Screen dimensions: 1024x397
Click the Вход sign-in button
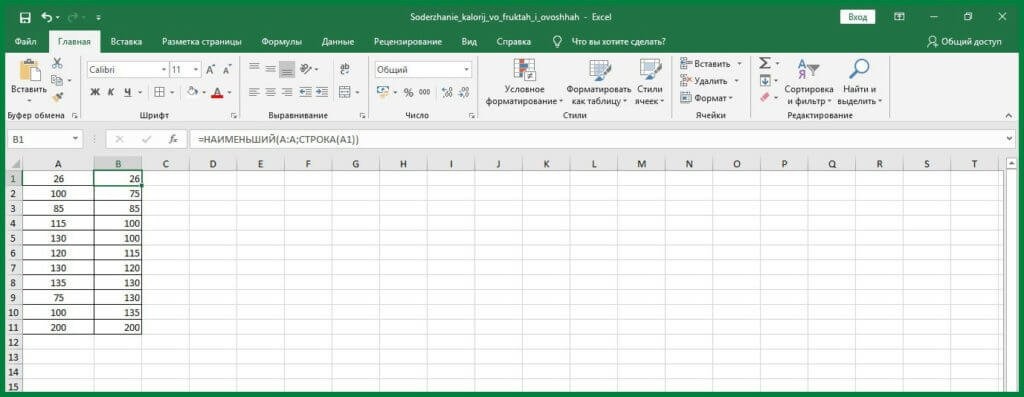pos(857,18)
